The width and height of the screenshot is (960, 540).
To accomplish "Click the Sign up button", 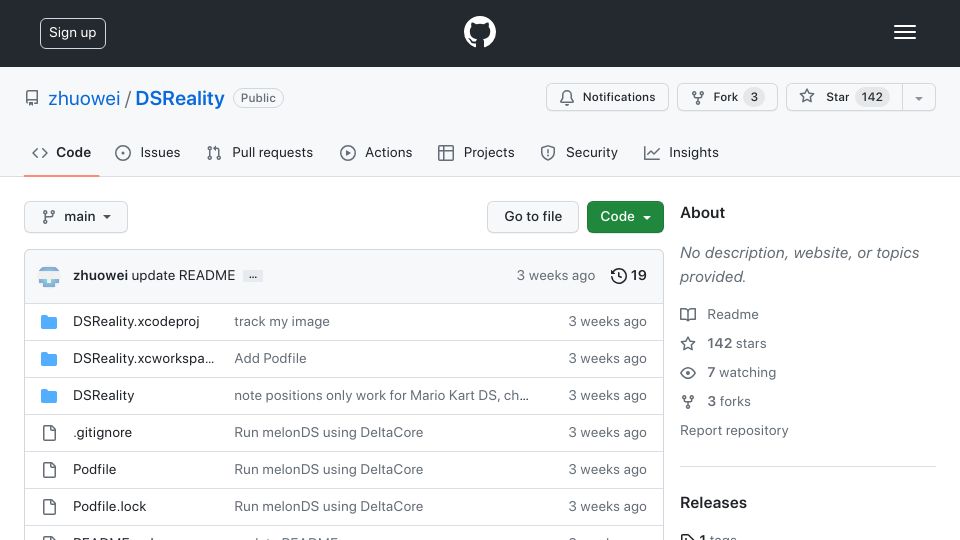I will [x=73, y=33].
